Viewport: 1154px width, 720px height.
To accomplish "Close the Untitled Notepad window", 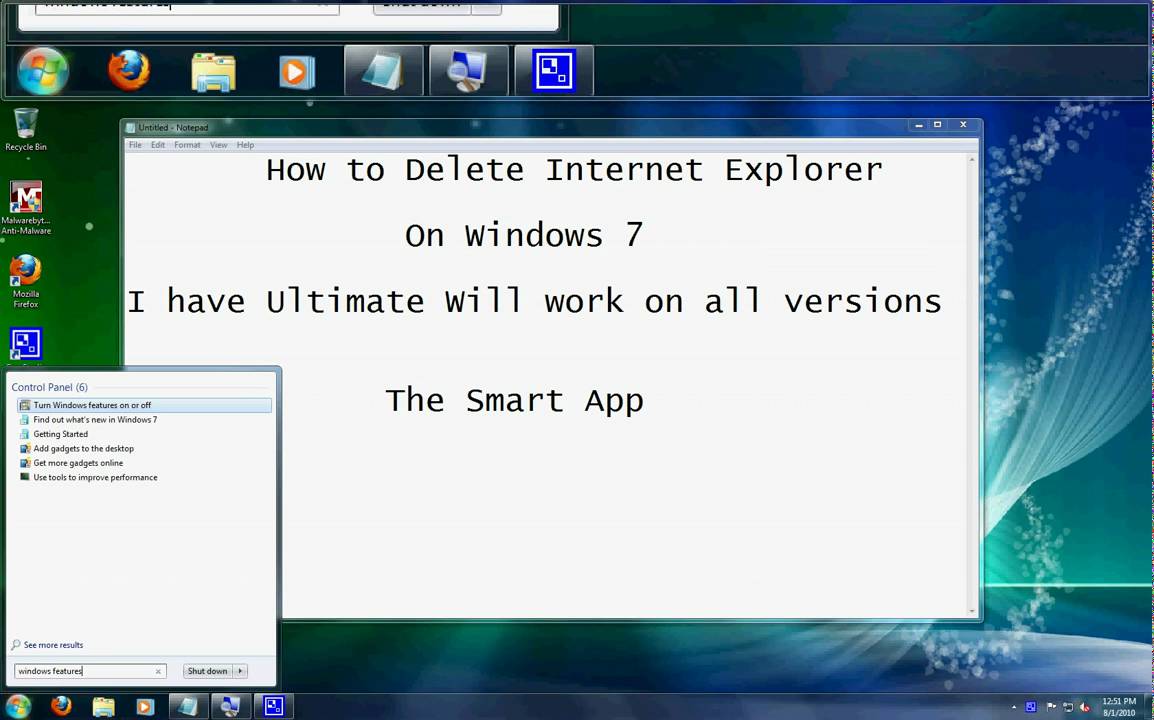I will point(963,125).
